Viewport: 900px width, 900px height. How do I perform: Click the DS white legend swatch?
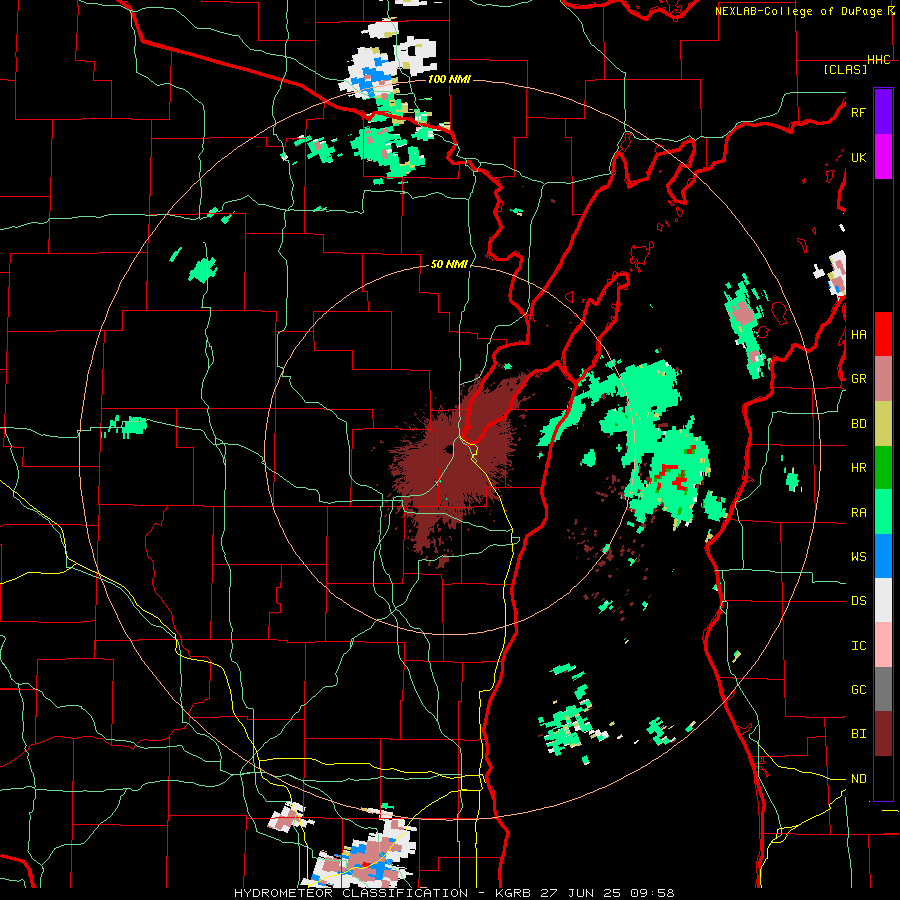click(x=883, y=600)
